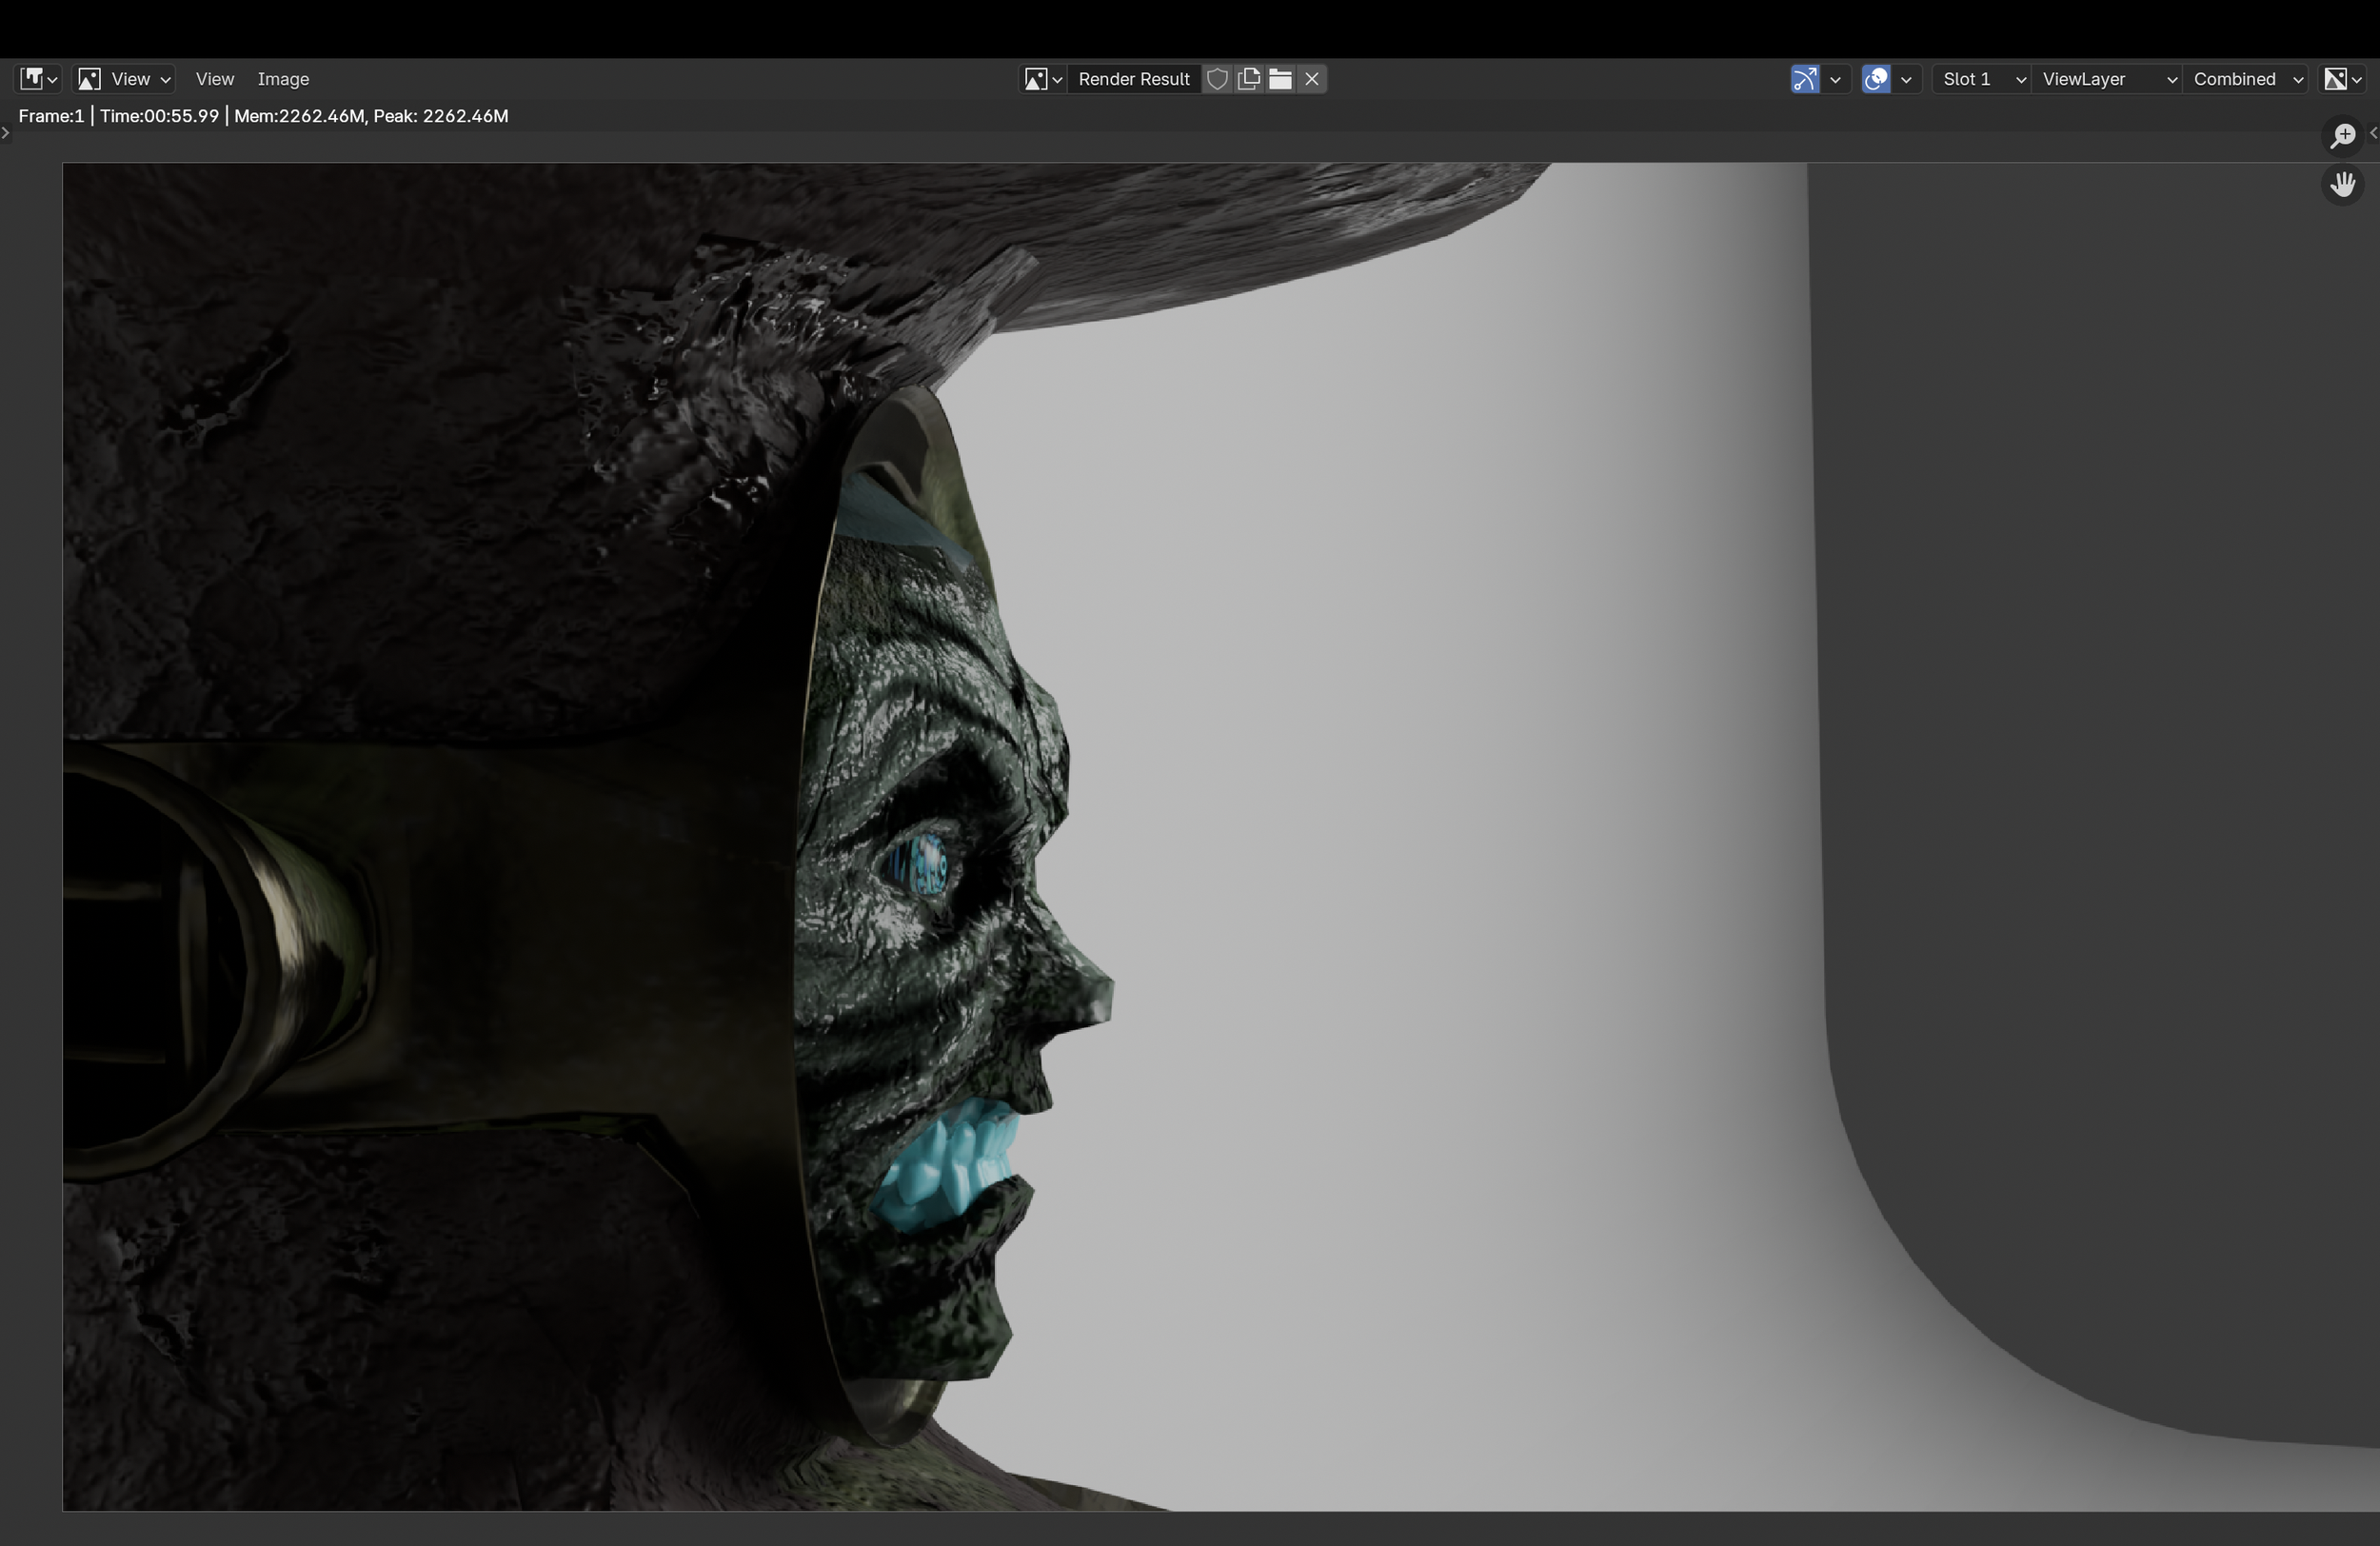2380x1546 pixels.
Task: Open the Slot 1 render slot dropdown
Action: coord(1982,79)
